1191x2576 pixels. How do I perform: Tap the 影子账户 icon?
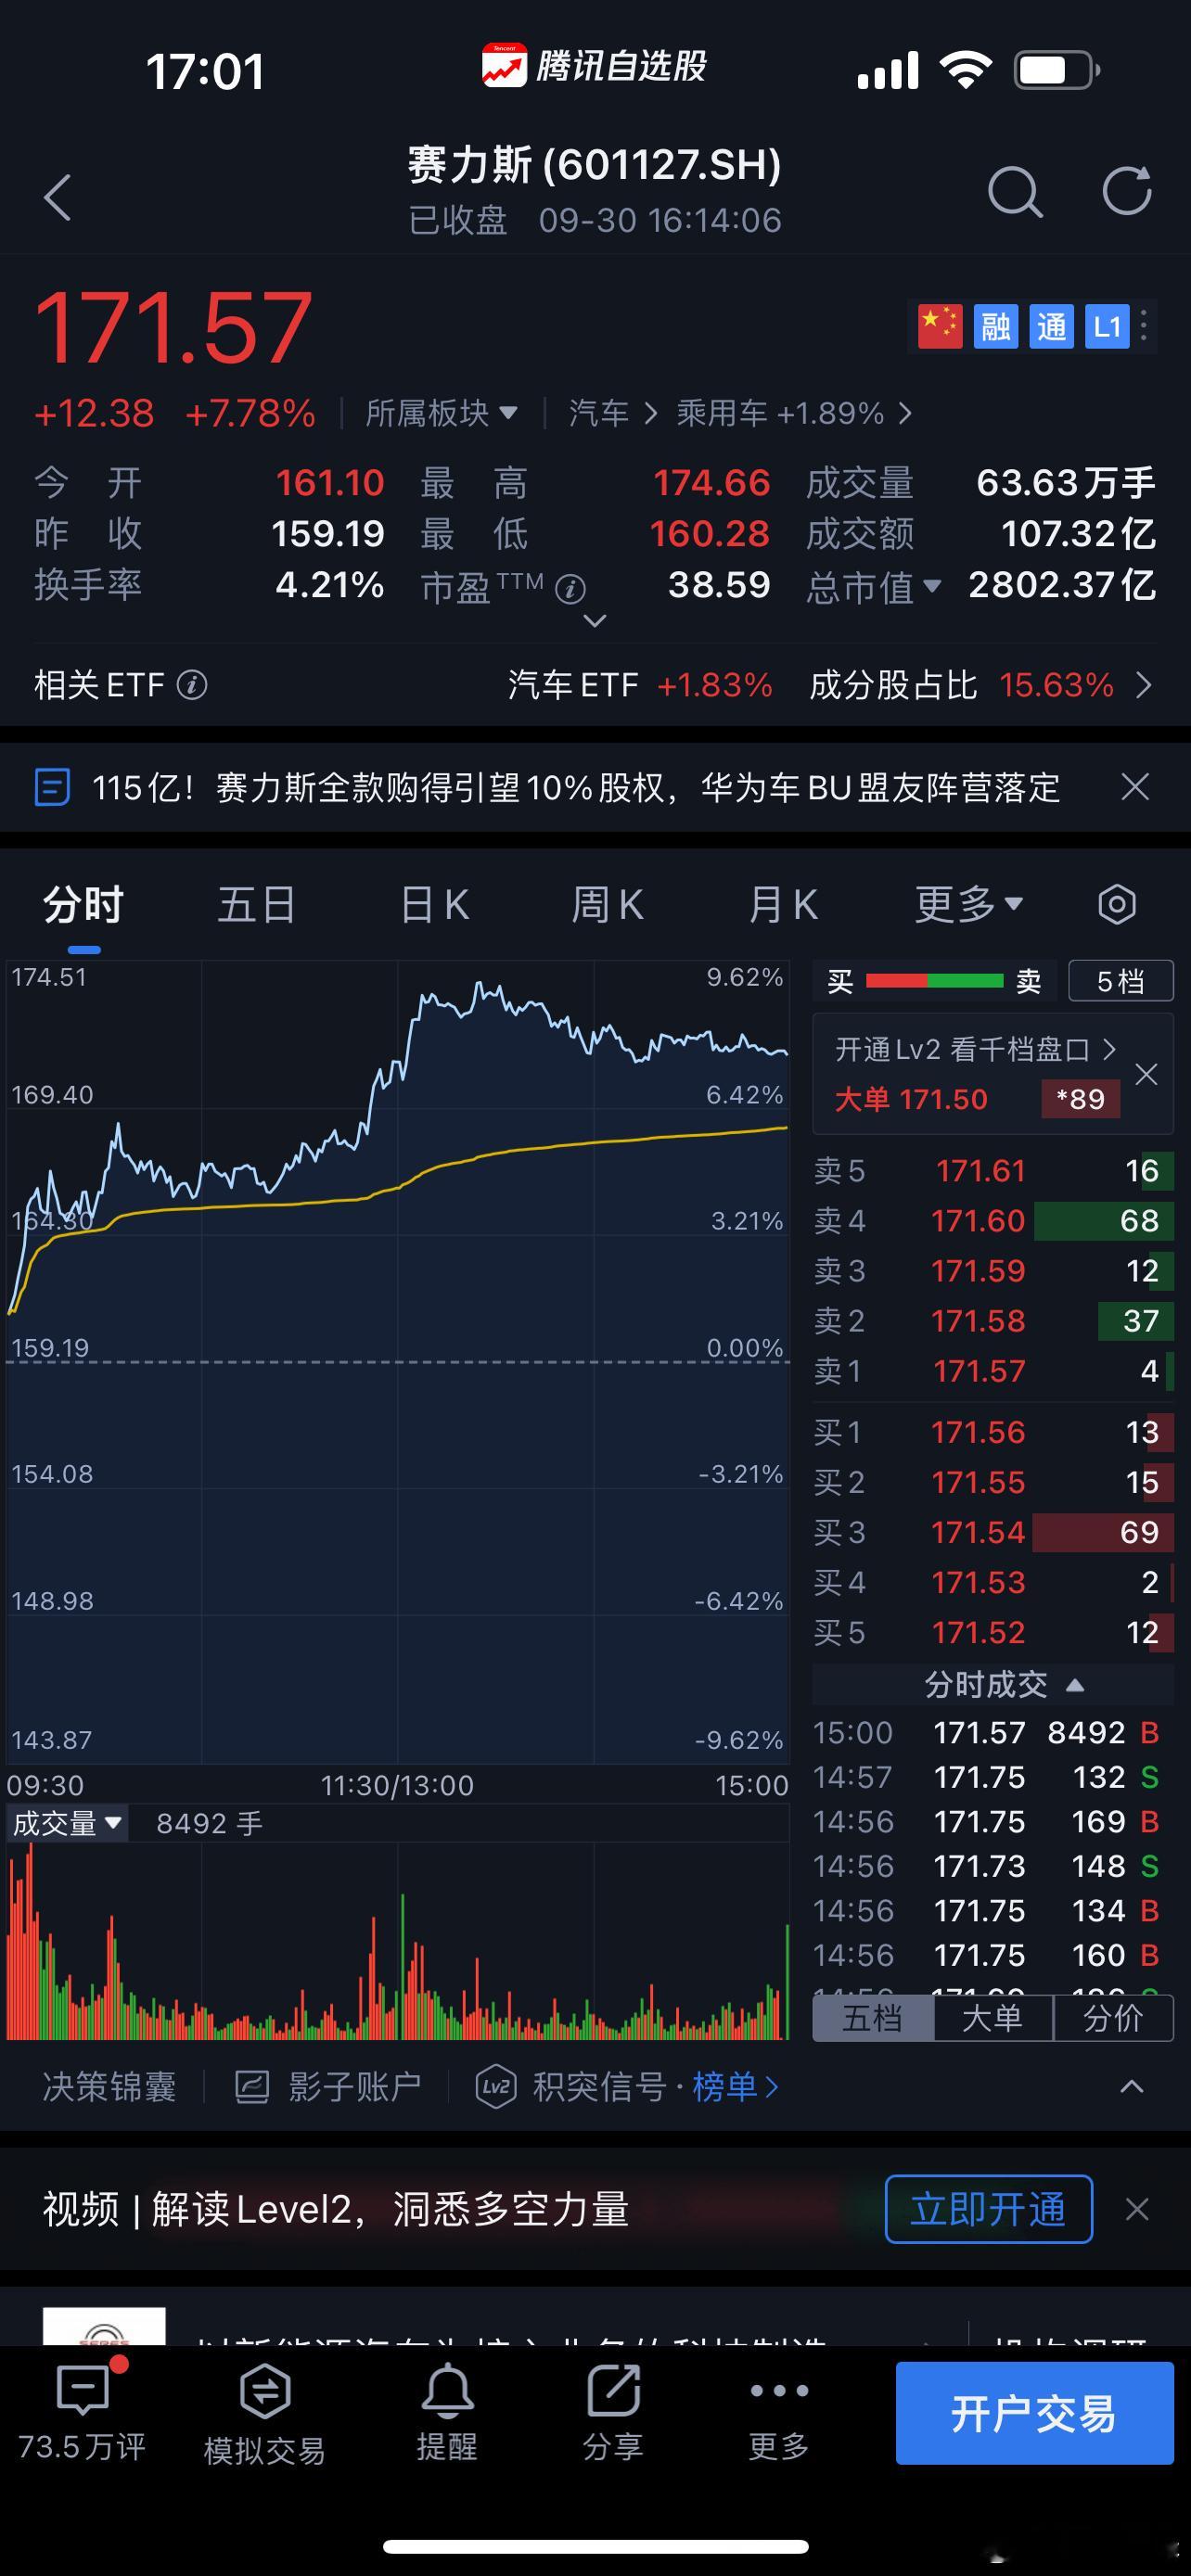(x=252, y=2087)
